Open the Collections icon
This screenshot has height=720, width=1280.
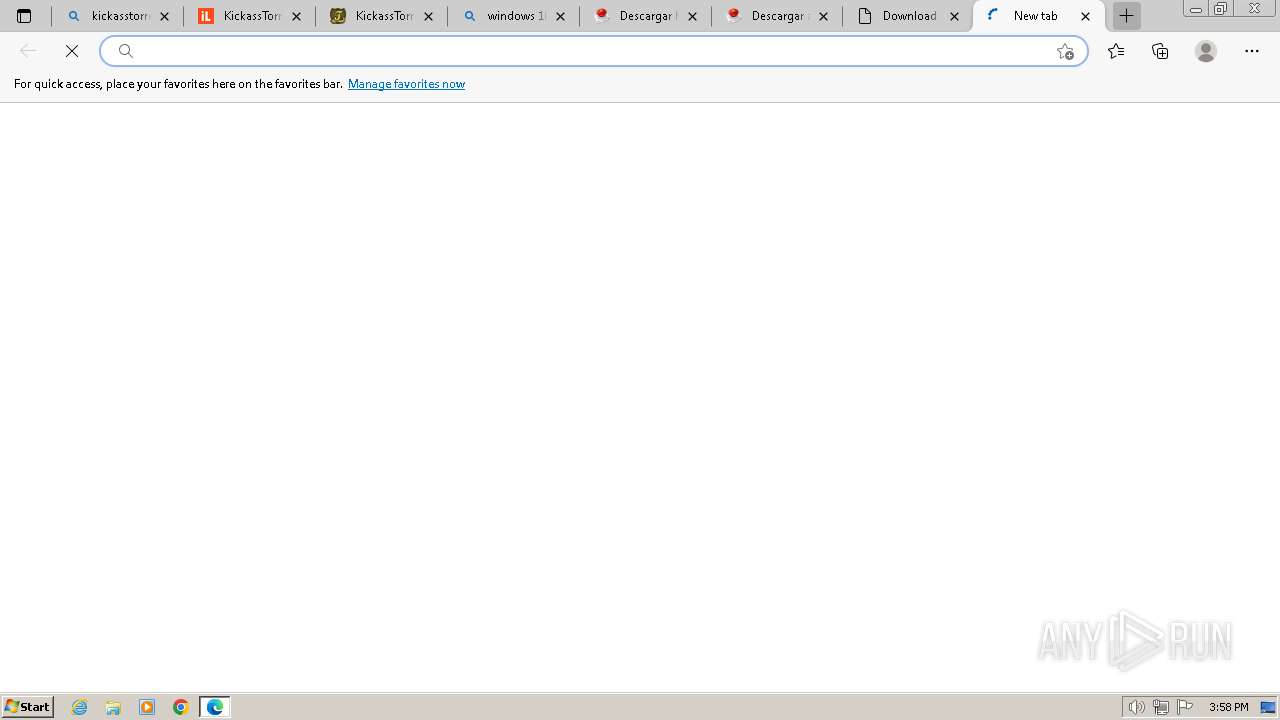pos(1160,51)
